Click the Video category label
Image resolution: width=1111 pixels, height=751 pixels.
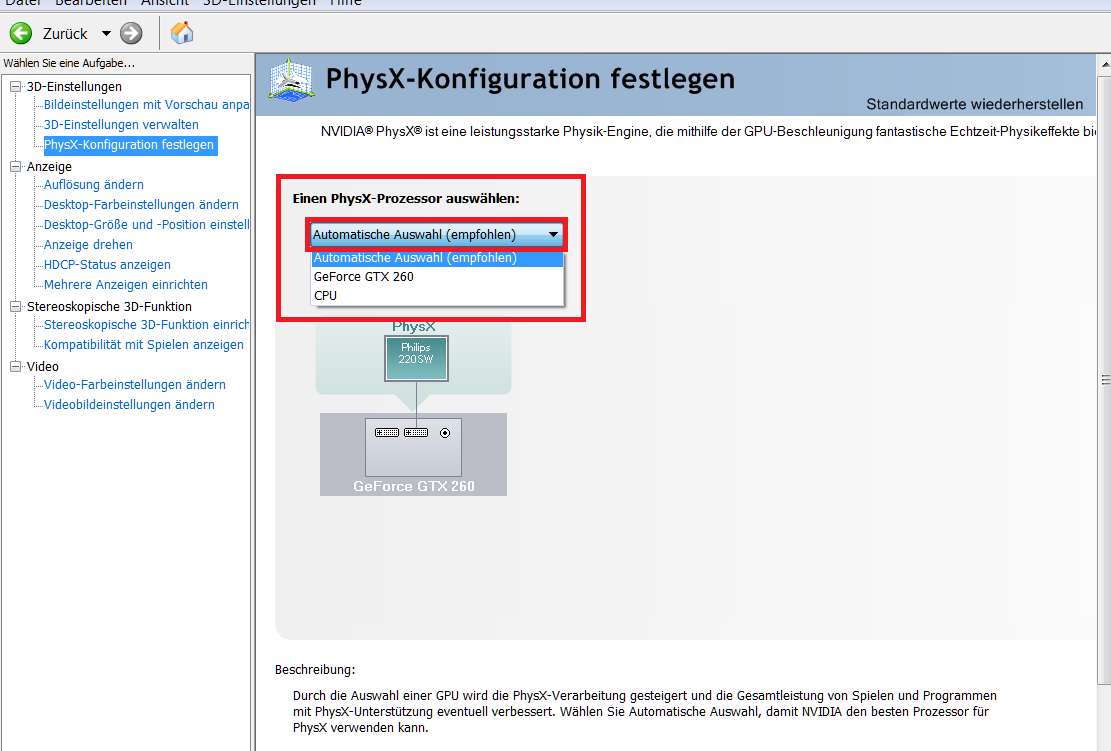43,366
